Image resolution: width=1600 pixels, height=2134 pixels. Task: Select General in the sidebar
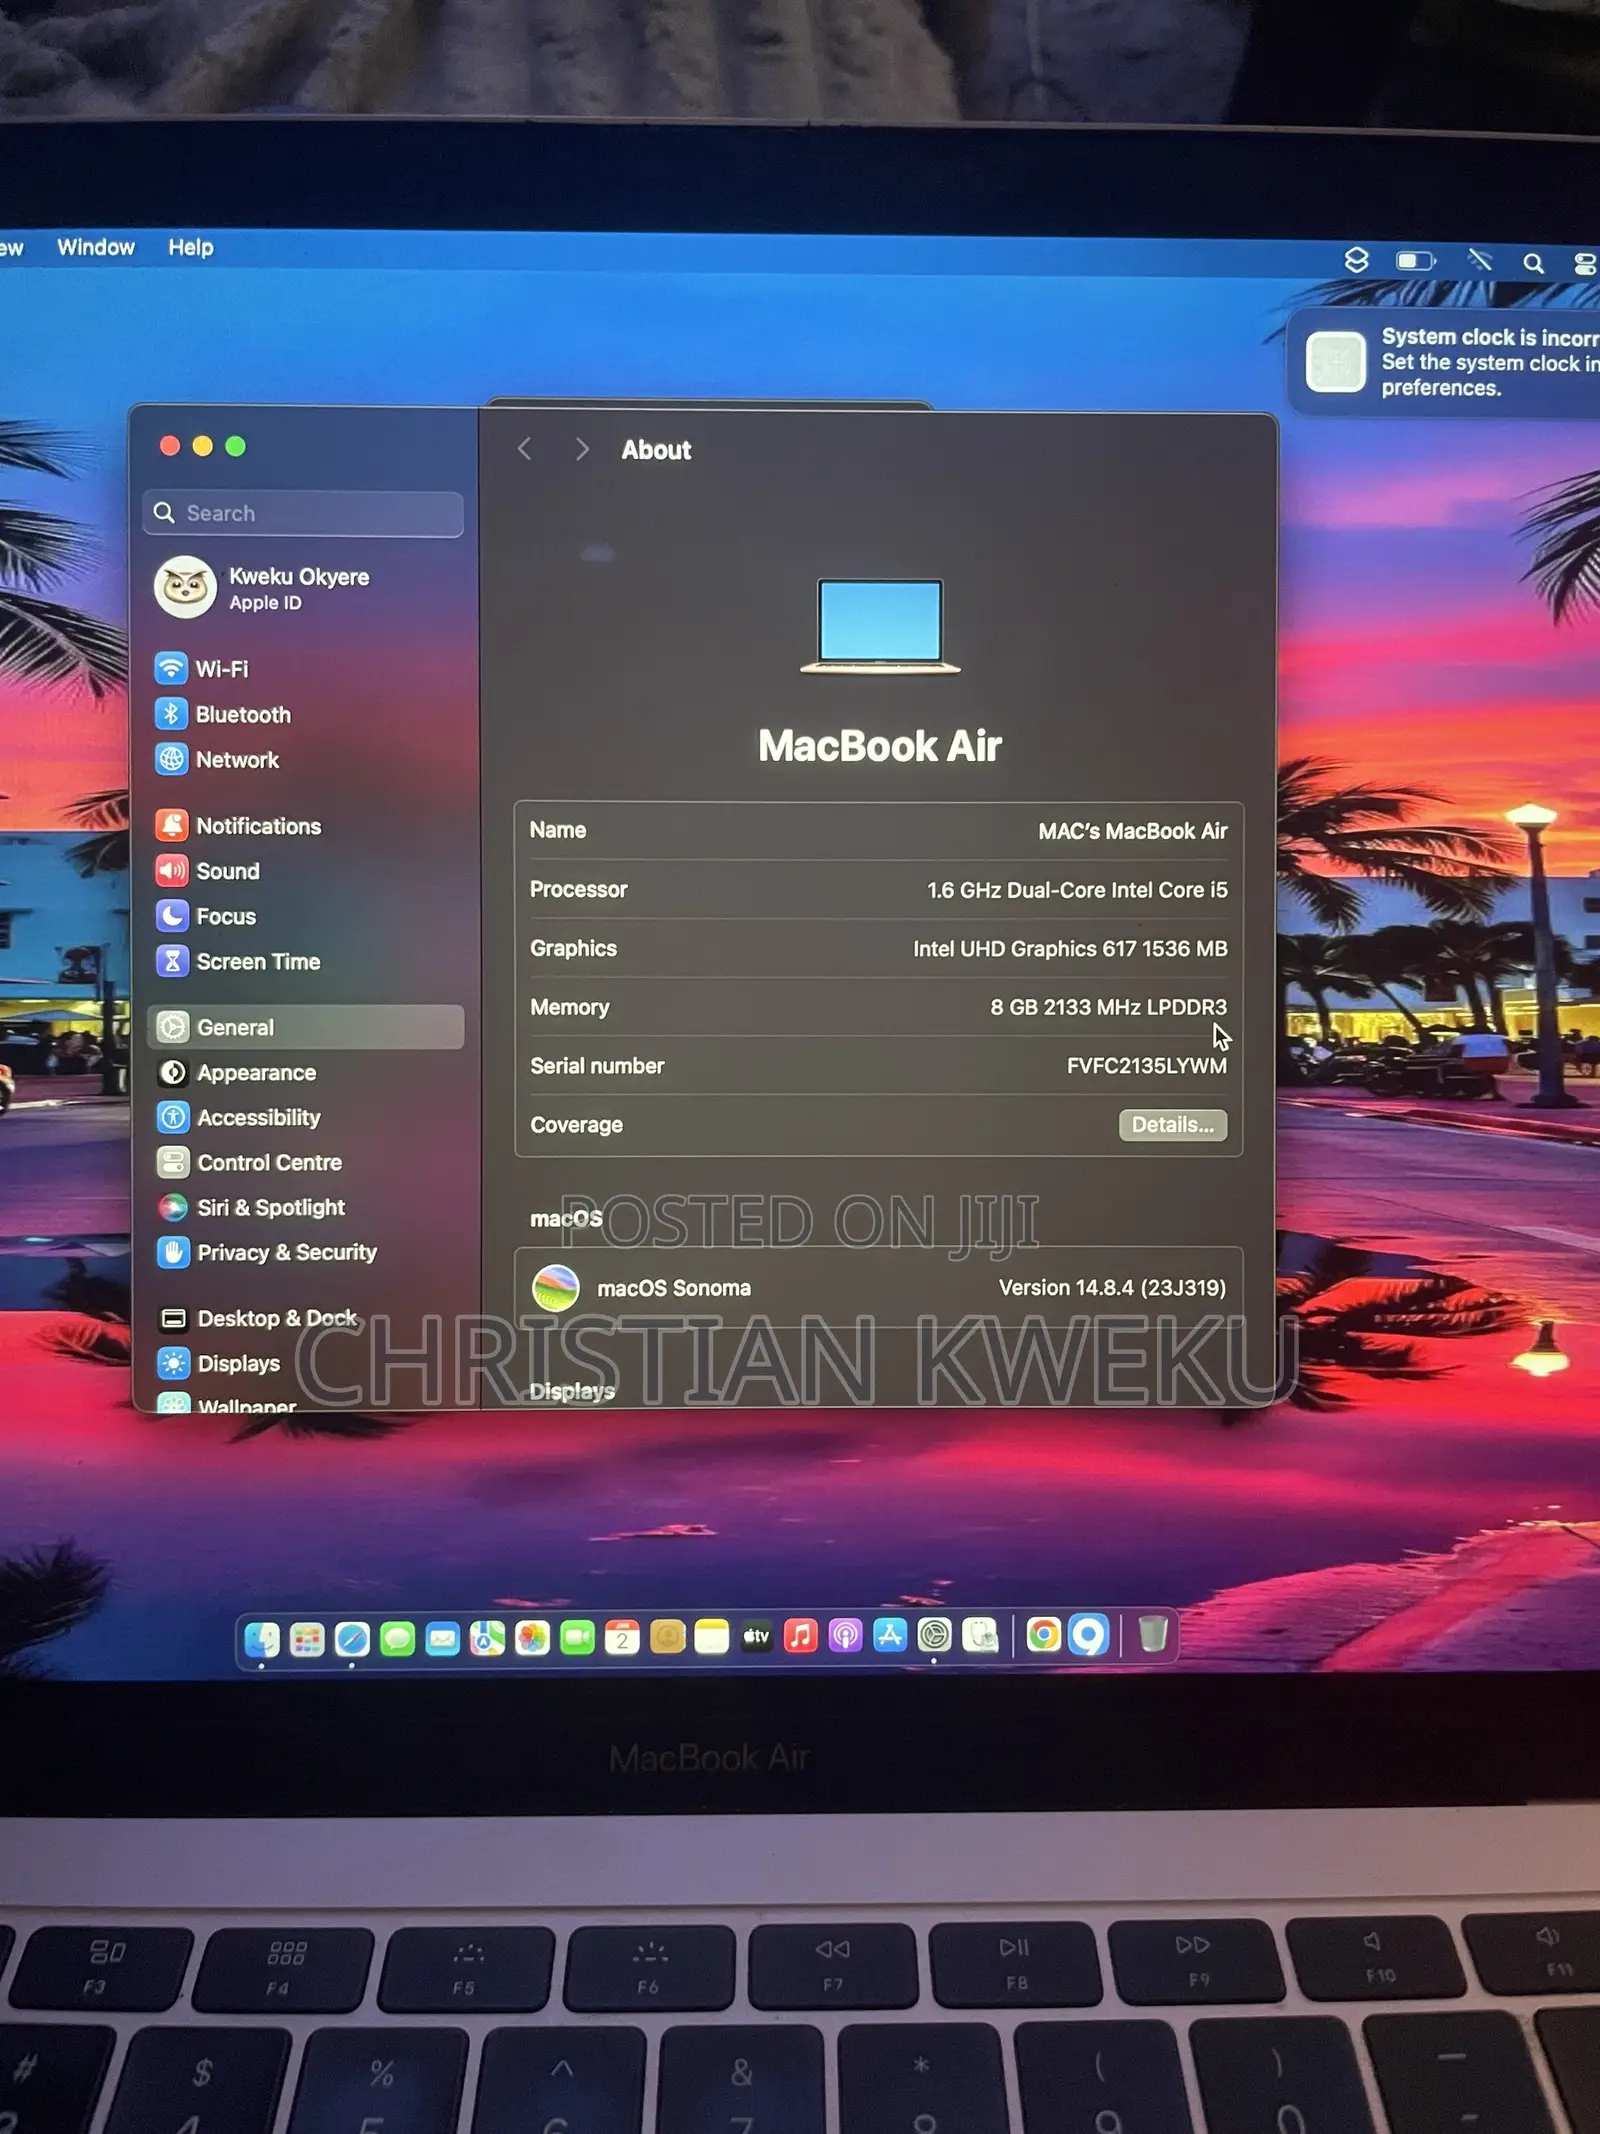tap(305, 1027)
